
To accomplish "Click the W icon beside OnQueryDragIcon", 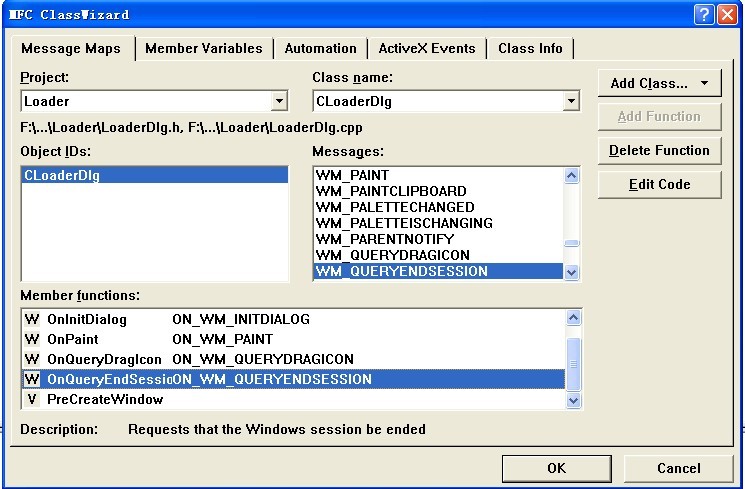I will 32,359.
